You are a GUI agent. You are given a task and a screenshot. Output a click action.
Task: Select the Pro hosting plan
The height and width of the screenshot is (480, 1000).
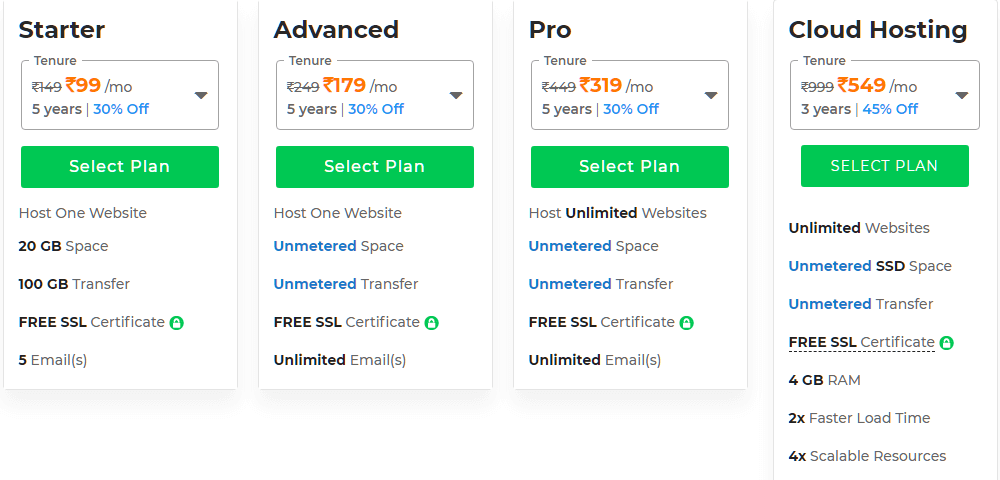[629, 166]
